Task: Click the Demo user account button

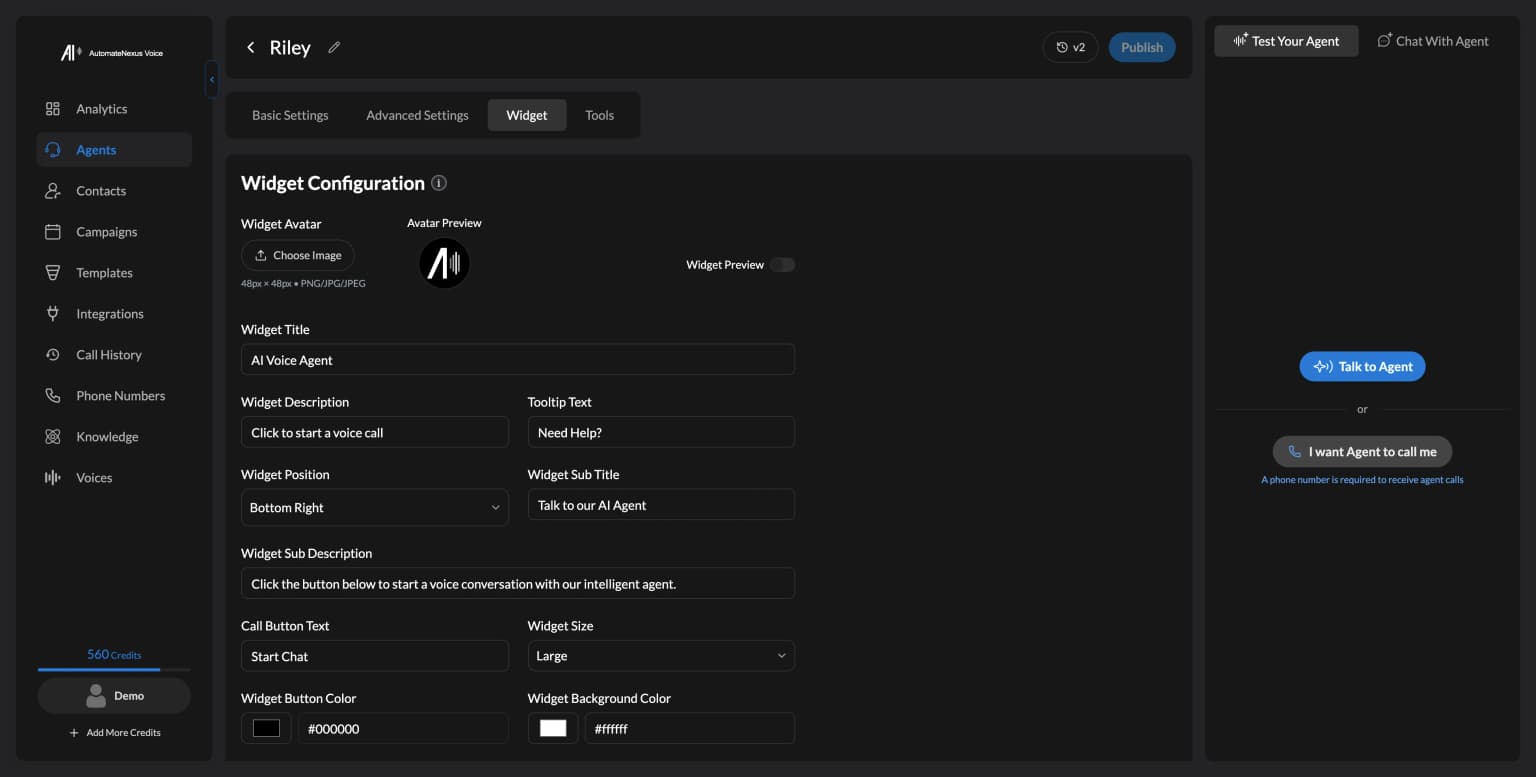Action: point(114,695)
